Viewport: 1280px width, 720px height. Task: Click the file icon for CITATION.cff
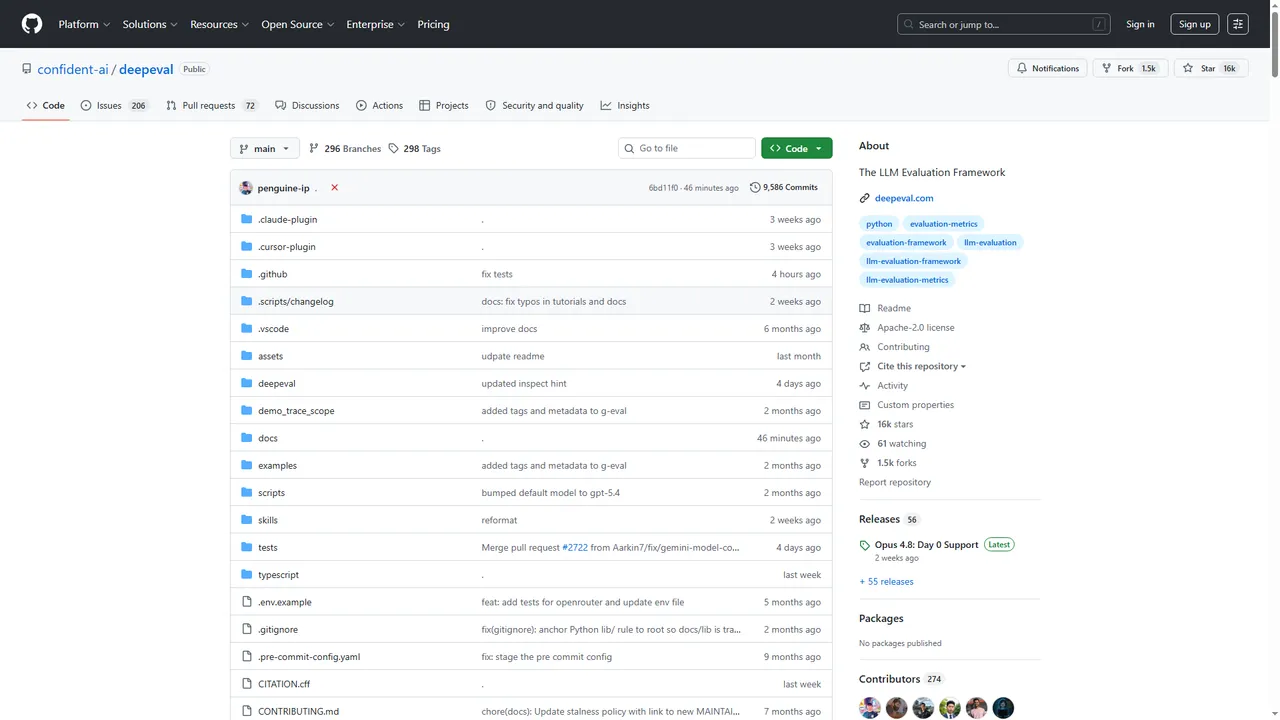tap(247, 684)
